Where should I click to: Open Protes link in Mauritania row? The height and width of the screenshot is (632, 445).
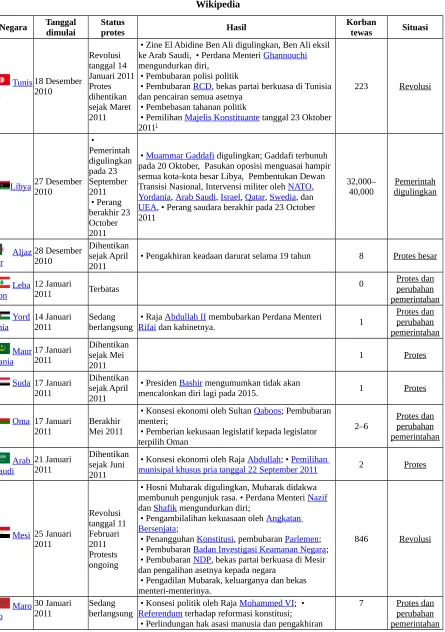coord(415,355)
